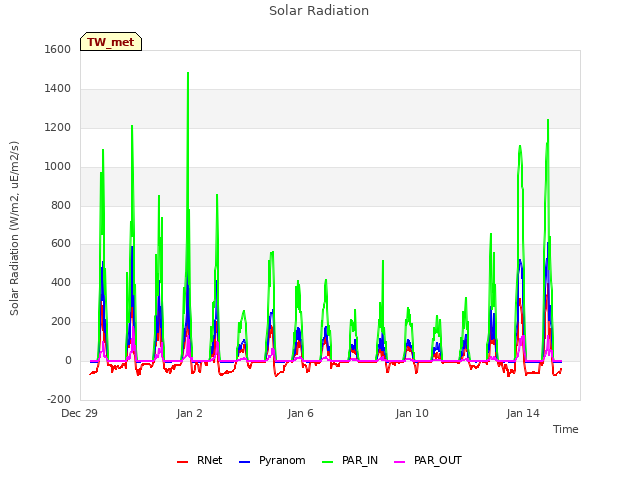Click the red RNet legend color marker
Image resolution: width=640 pixels, height=480 pixels.
182,462
